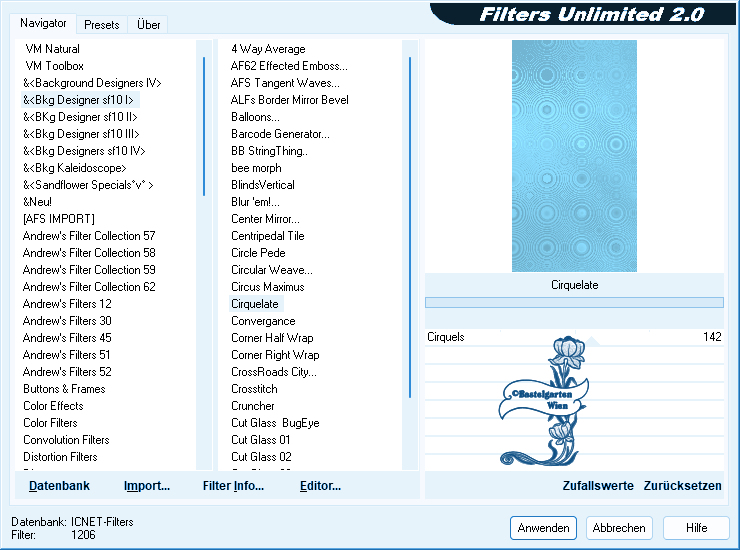The width and height of the screenshot is (740, 550).
Task: Click the Import... link
Action: tap(147, 486)
